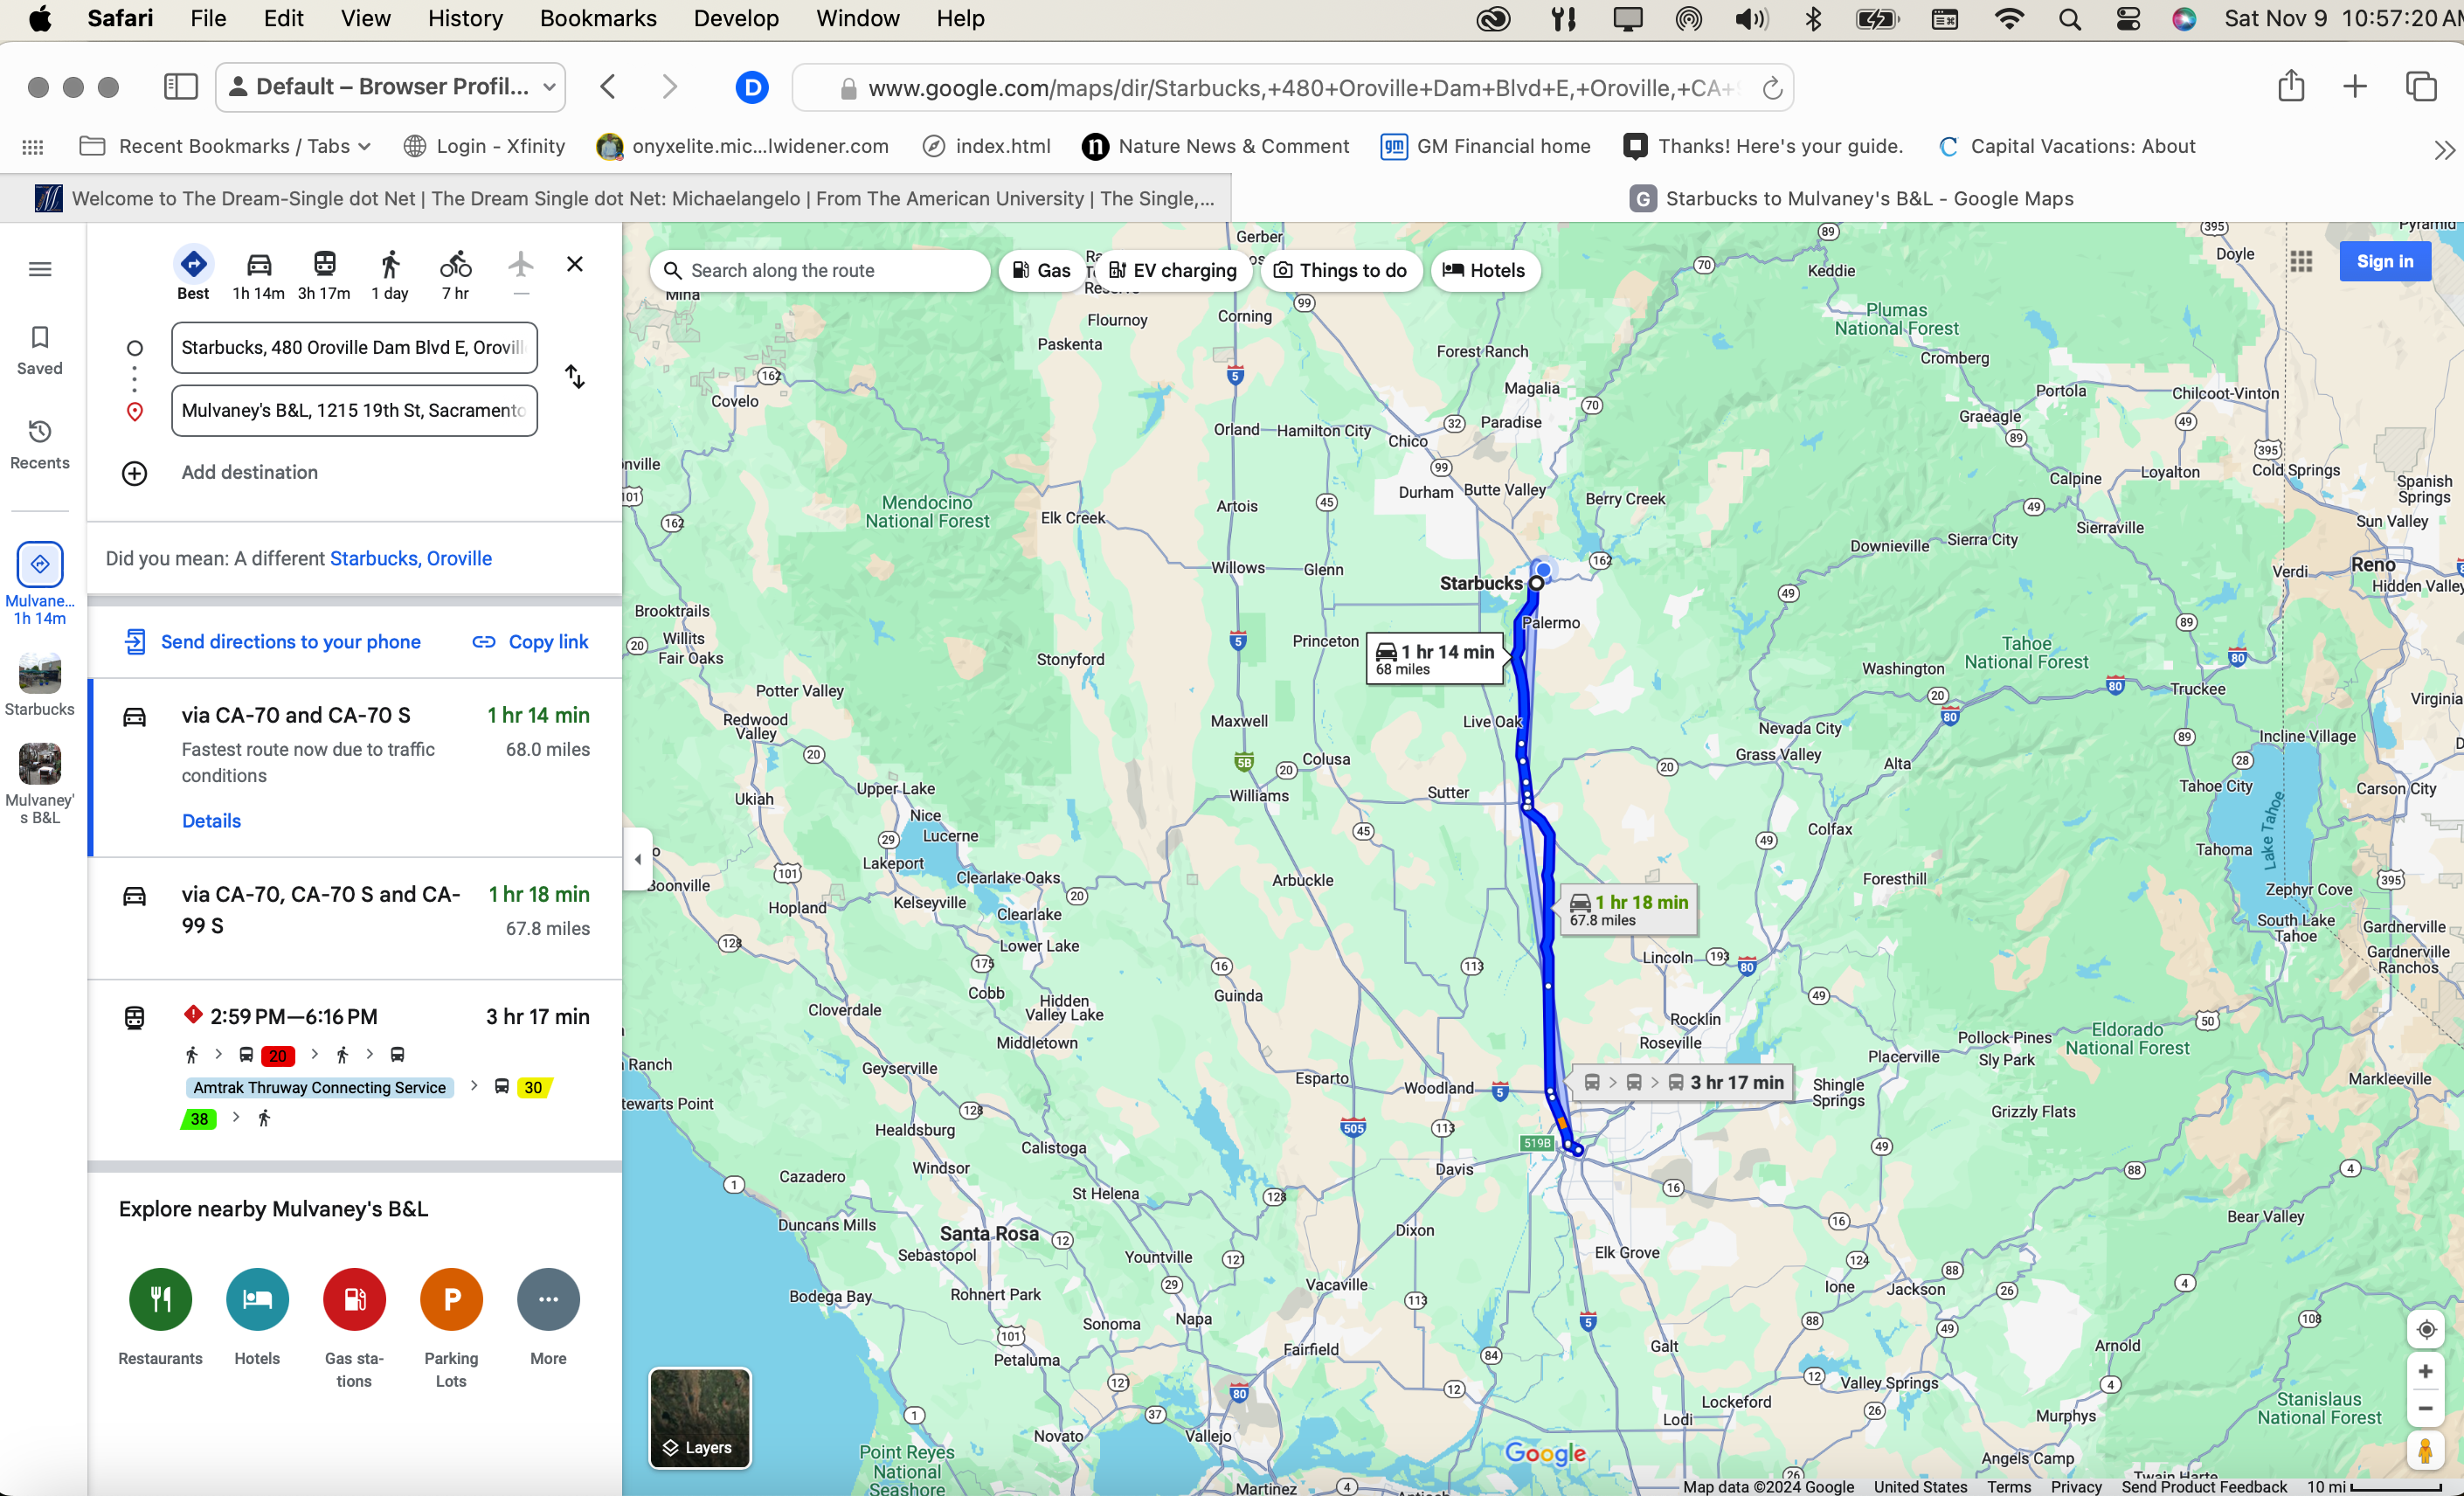Image resolution: width=2464 pixels, height=1496 pixels.
Task: Select the 3 hr 17 min transit map label
Action: coord(1683,1082)
